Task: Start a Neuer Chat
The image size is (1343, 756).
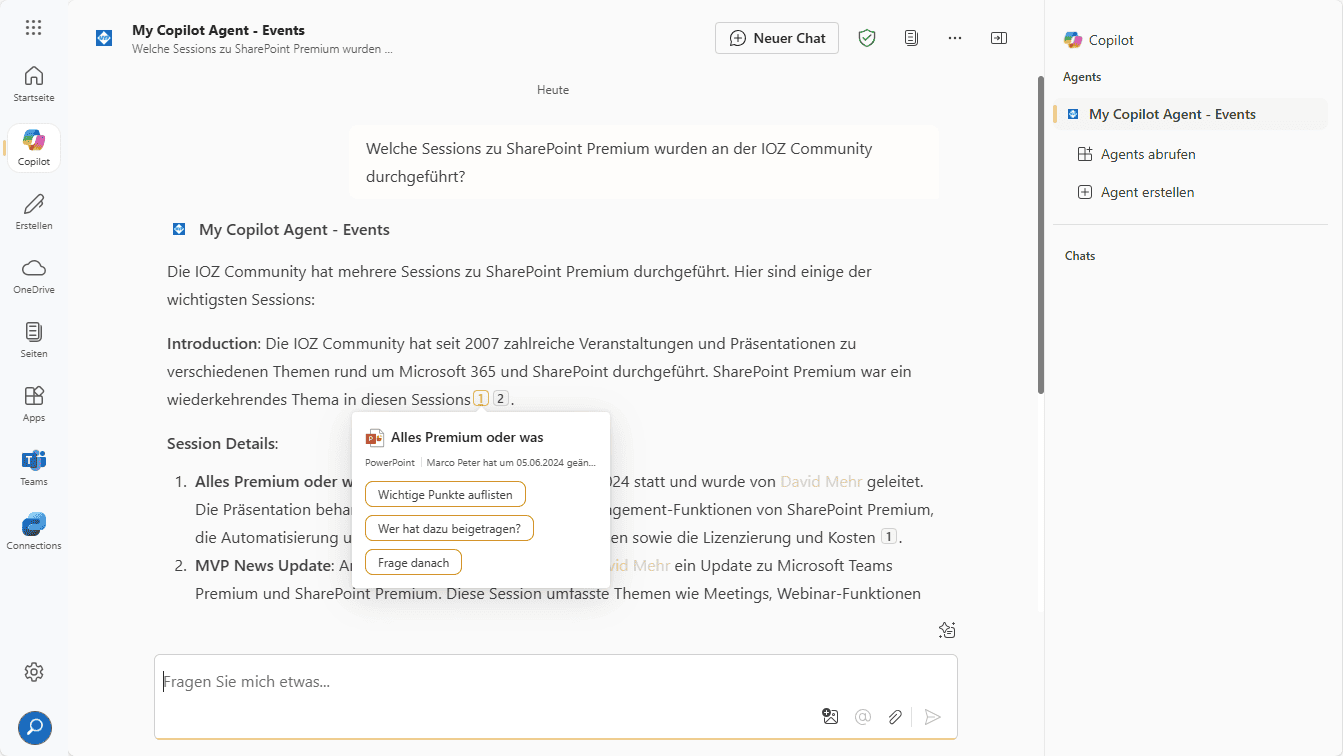Action: [777, 38]
